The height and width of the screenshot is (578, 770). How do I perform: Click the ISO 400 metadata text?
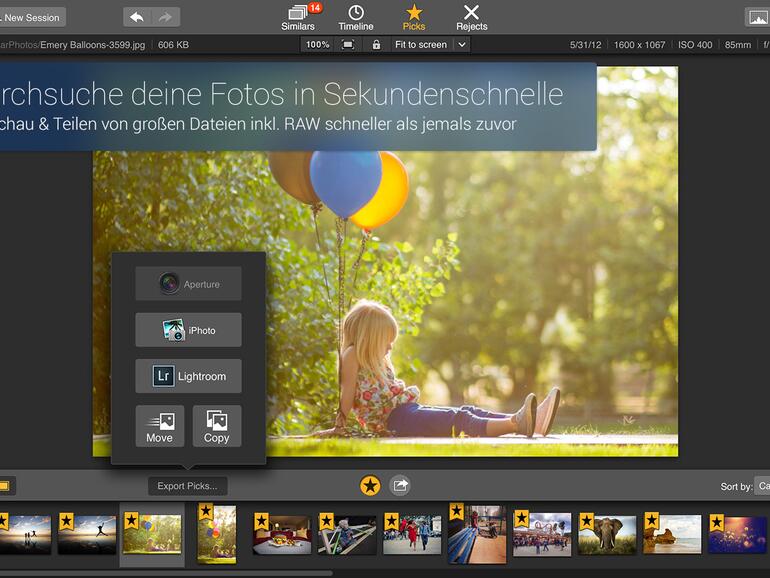pos(695,45)
